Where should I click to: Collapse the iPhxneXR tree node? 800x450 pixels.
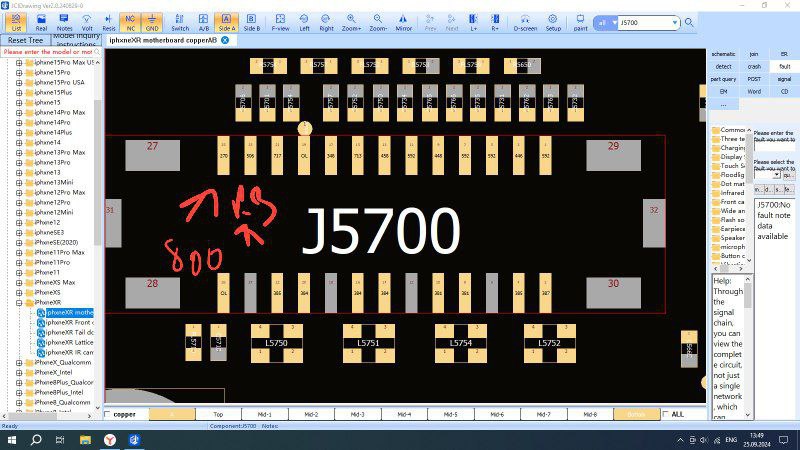pos(19,303)
